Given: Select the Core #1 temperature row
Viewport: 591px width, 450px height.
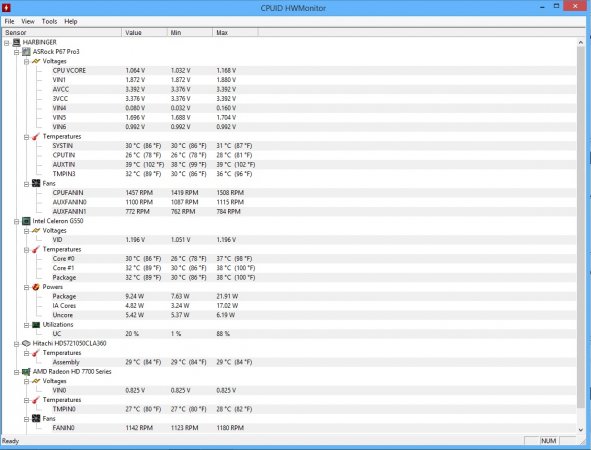Looking at the screenshot, I should (289, 268).
